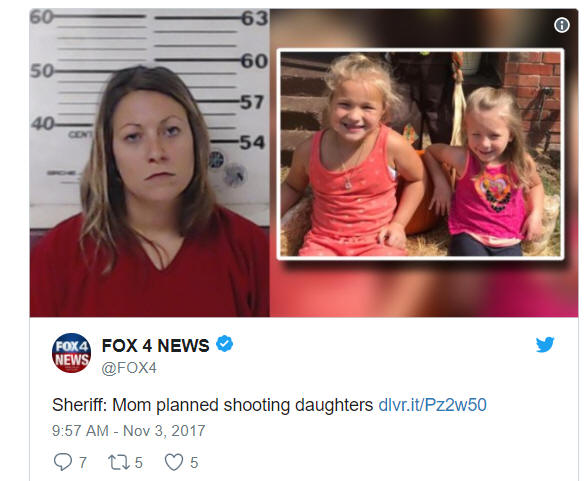
Task: Like the tweet with the heart icon
Action: (x=174, y=462)
